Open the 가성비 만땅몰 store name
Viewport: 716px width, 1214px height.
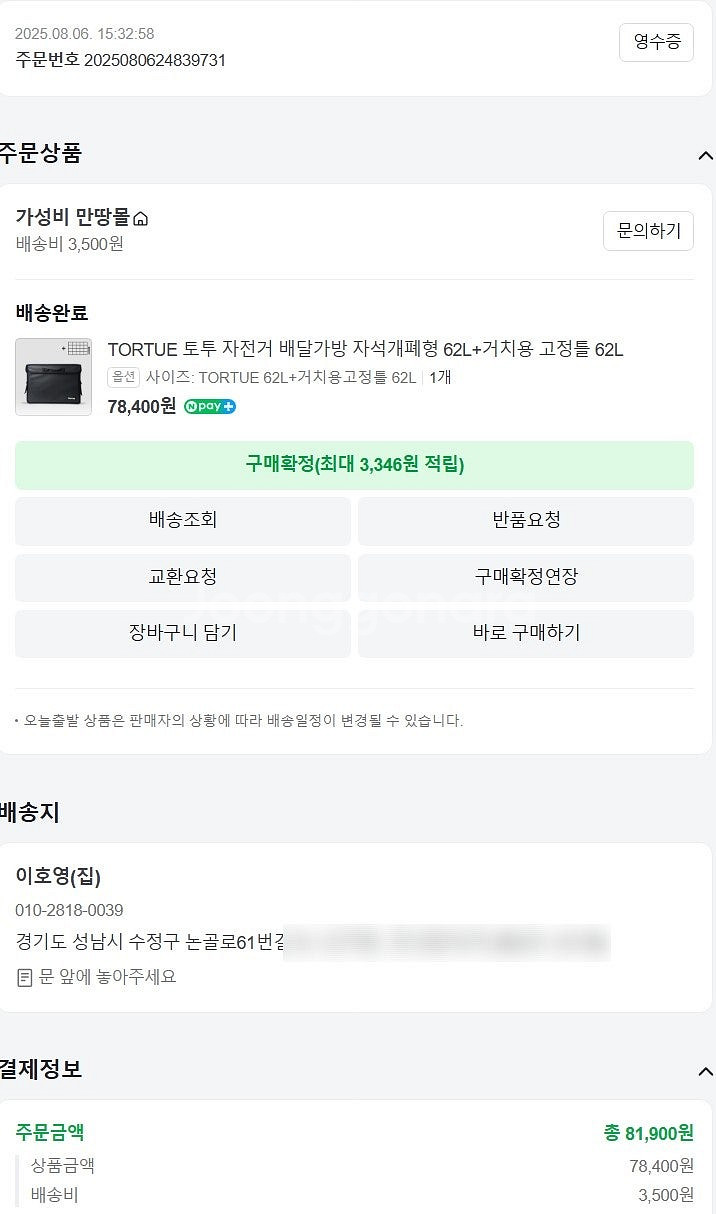[73, 218]
